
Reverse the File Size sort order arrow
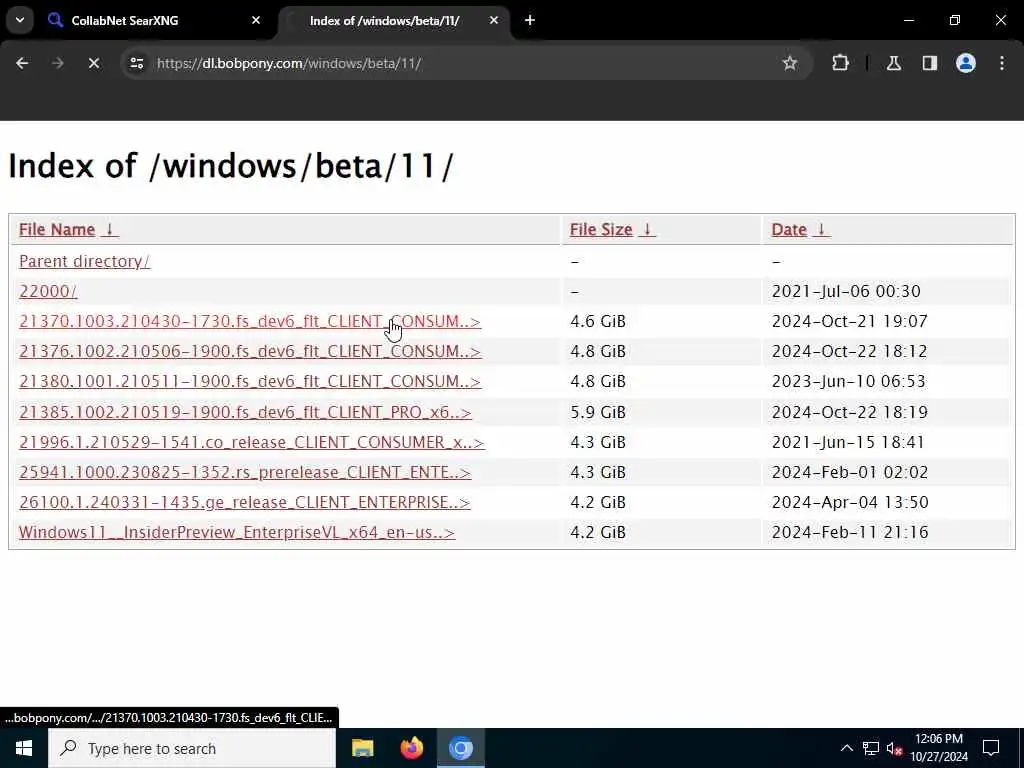tap(647, 229)
